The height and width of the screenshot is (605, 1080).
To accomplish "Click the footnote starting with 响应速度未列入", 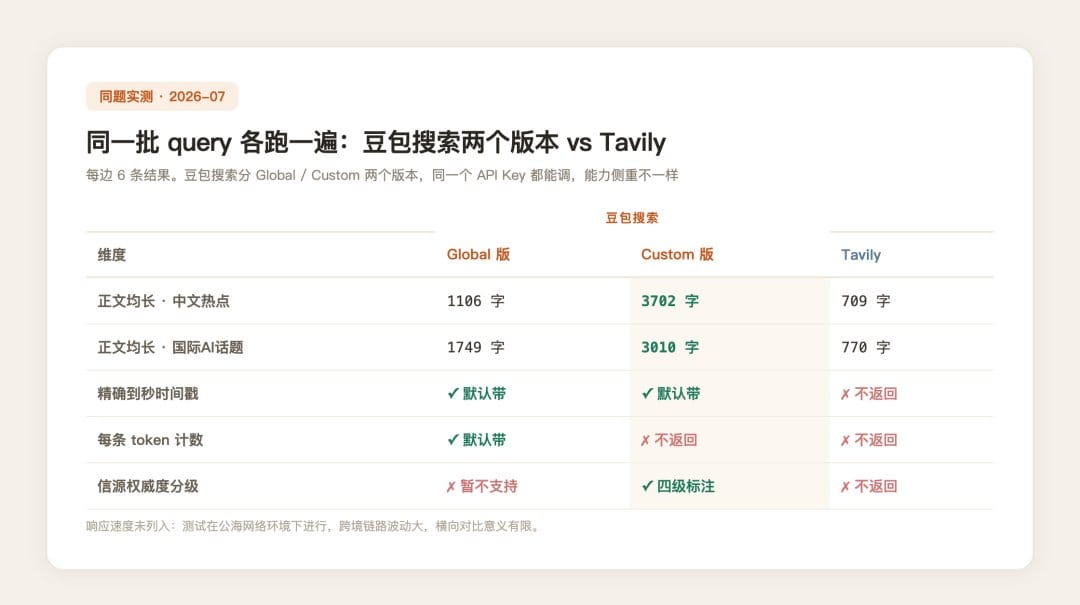I will point(314,526).
